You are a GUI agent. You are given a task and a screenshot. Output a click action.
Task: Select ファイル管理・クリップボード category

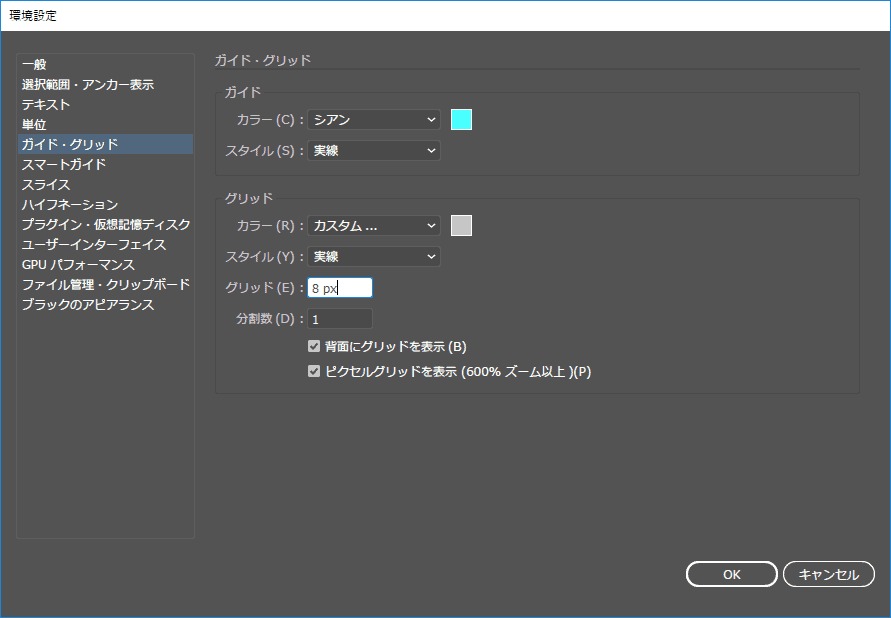click(105, 285)
